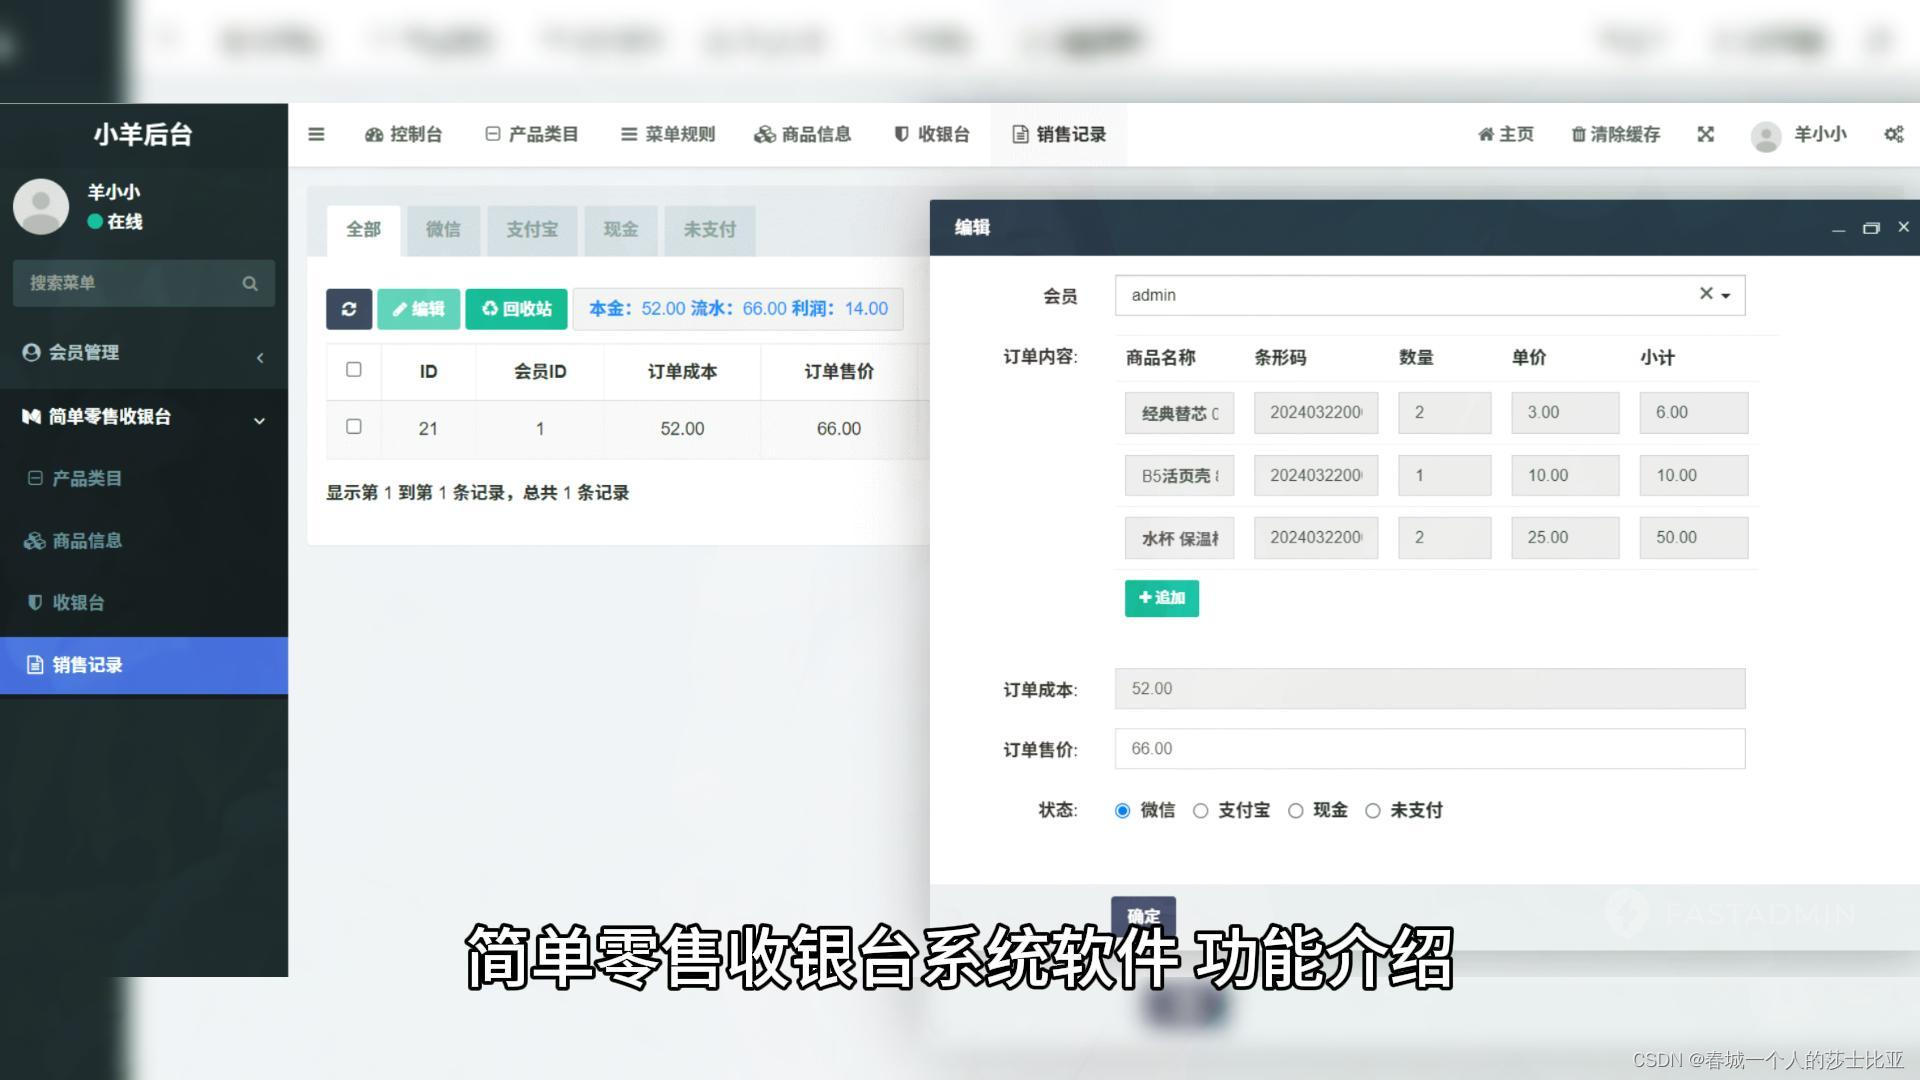Open the member dropdown caret arrow
The image size is (1920, 1080).
pyautogui.click(x=1726, y=296)
